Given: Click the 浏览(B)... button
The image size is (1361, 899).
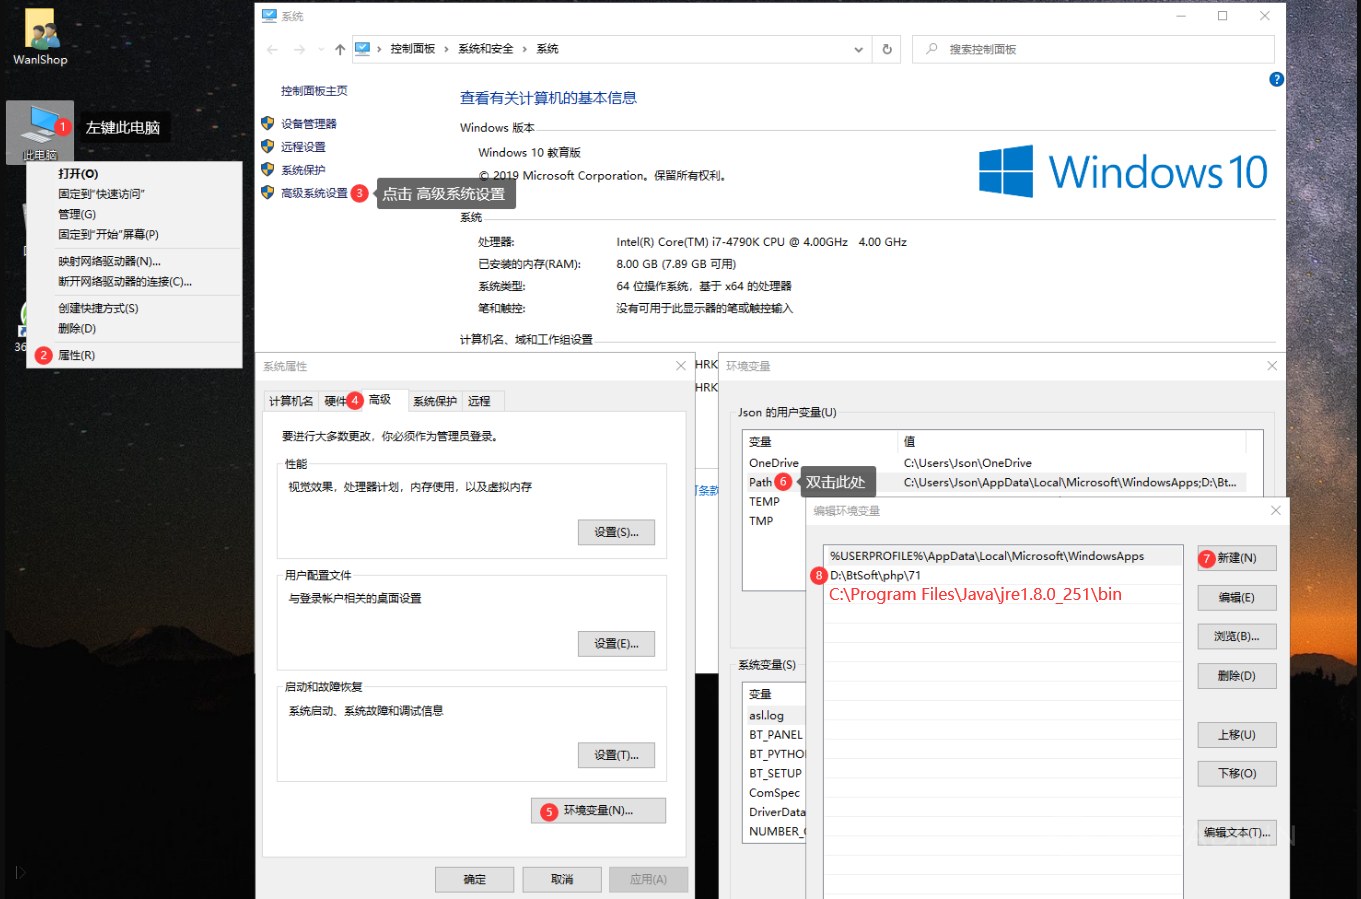Looking at the screenshot, I should point(1237,636).
